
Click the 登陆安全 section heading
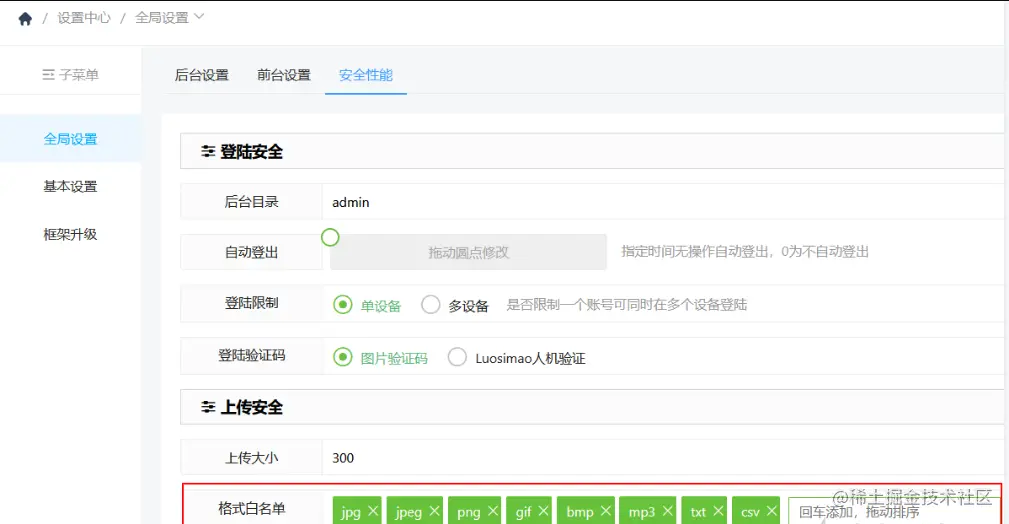(x=252, y=151)
